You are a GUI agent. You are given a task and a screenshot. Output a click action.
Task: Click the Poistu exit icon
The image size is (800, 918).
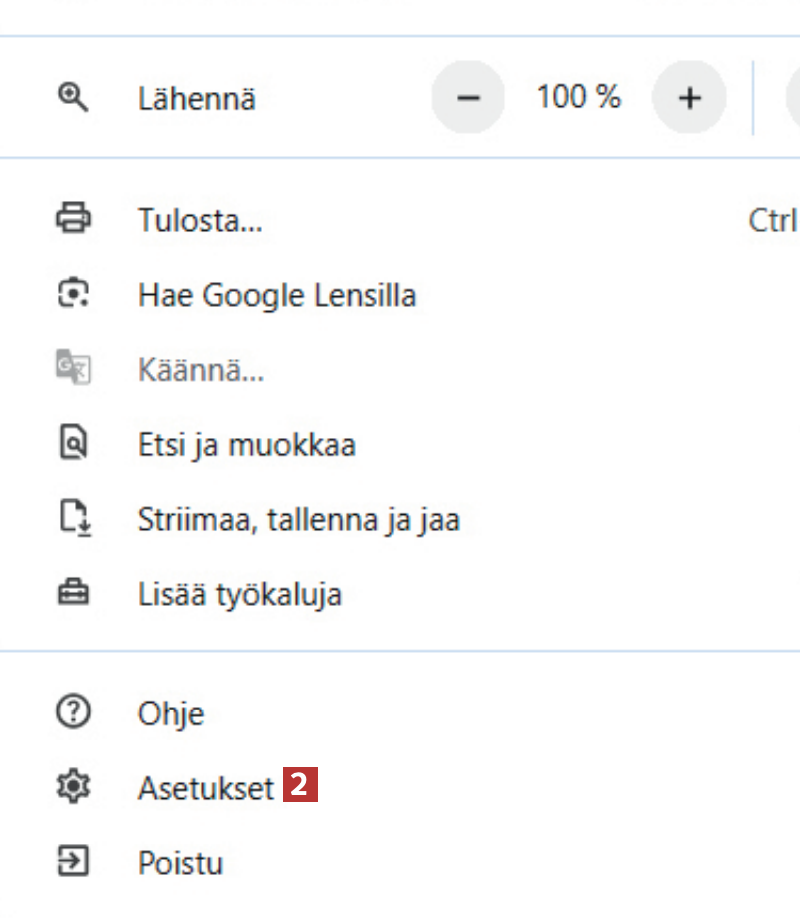coord(73,862)
